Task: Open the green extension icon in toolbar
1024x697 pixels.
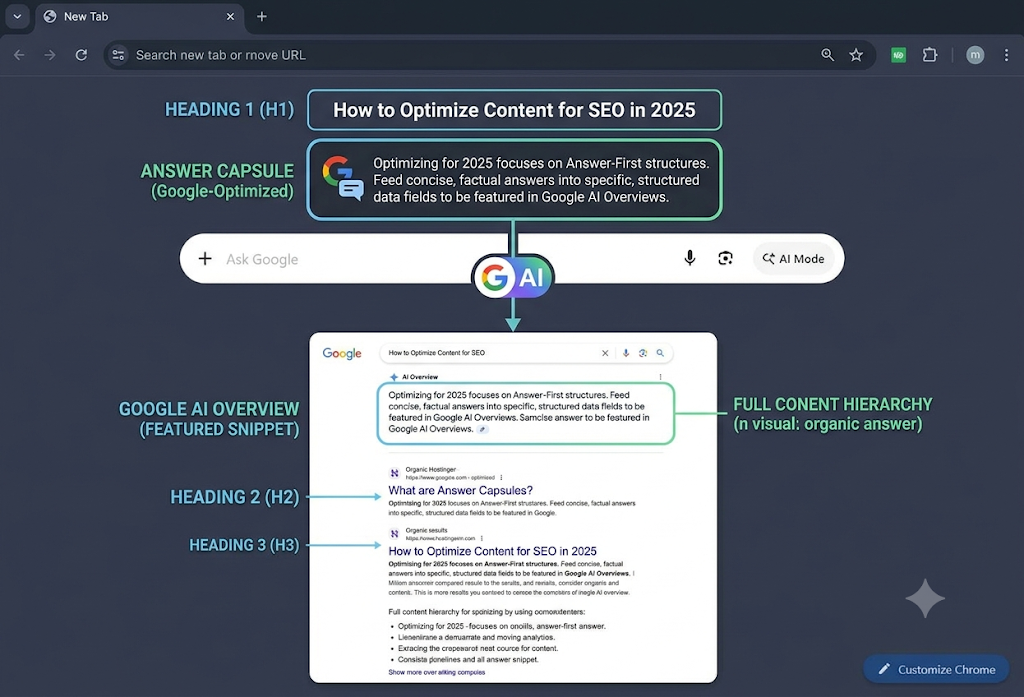Action: click(899, 56)
